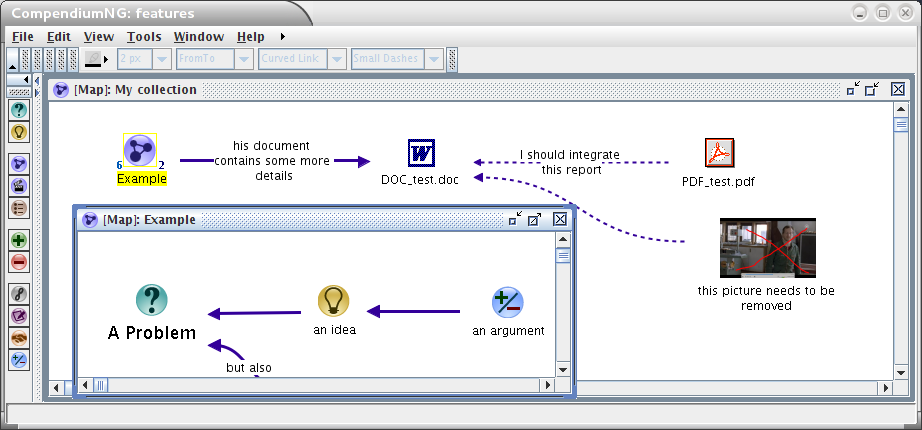Open the Small Dashes line style dropdown

[x=434, y=59]
